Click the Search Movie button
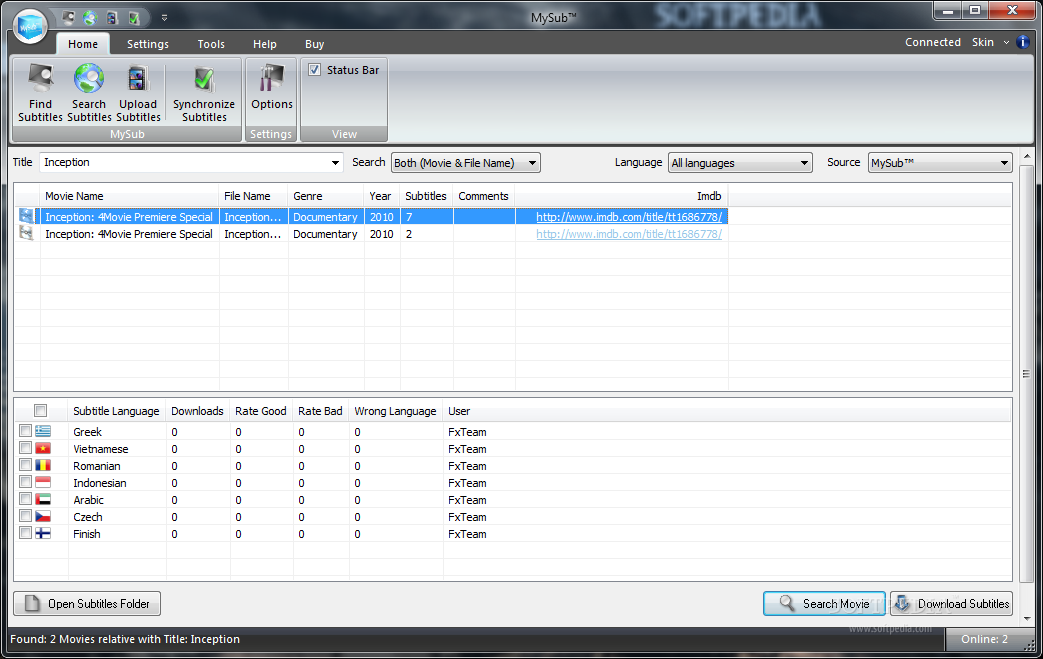The height and width of the screenshot is (659, 1043). 824,603
